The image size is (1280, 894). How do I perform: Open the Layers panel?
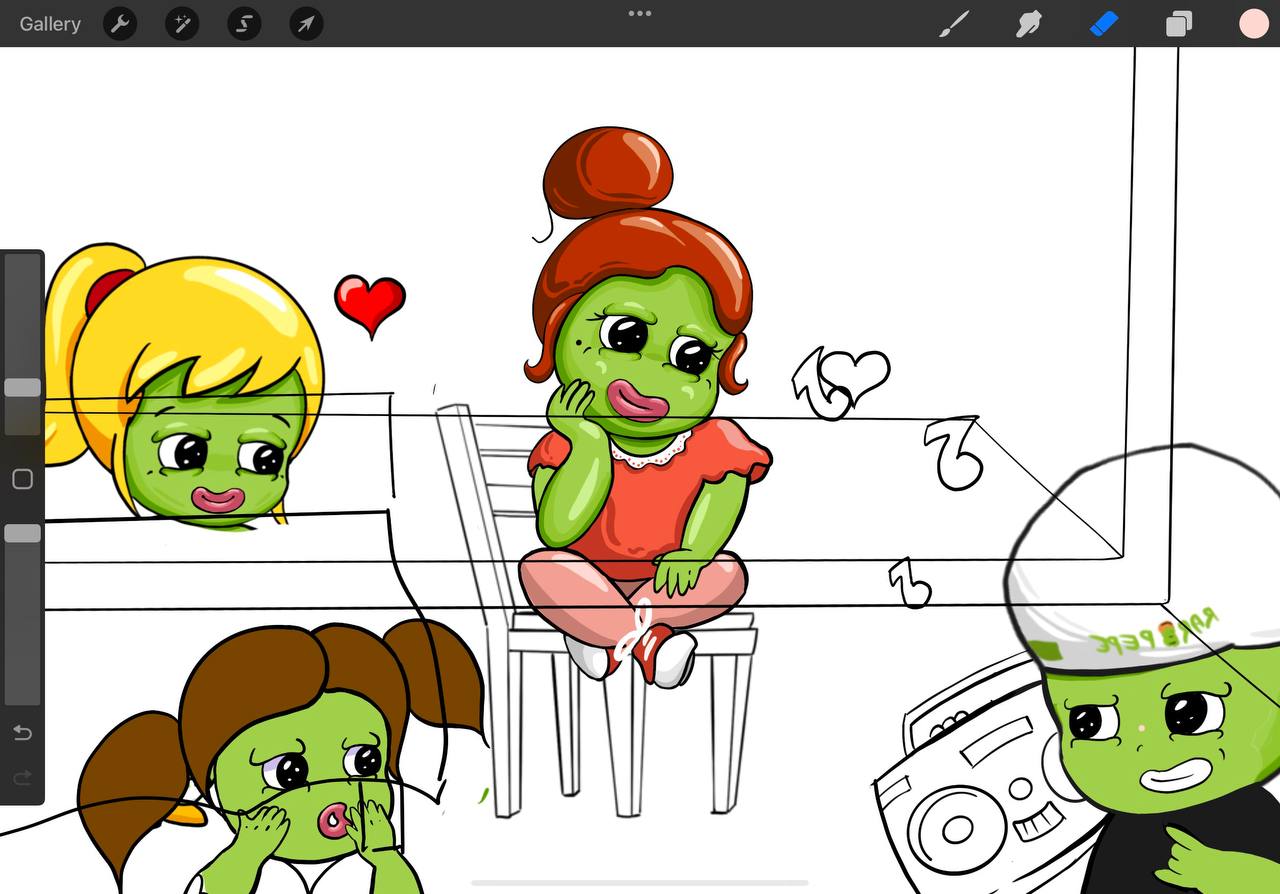[x=1179, y=24]
